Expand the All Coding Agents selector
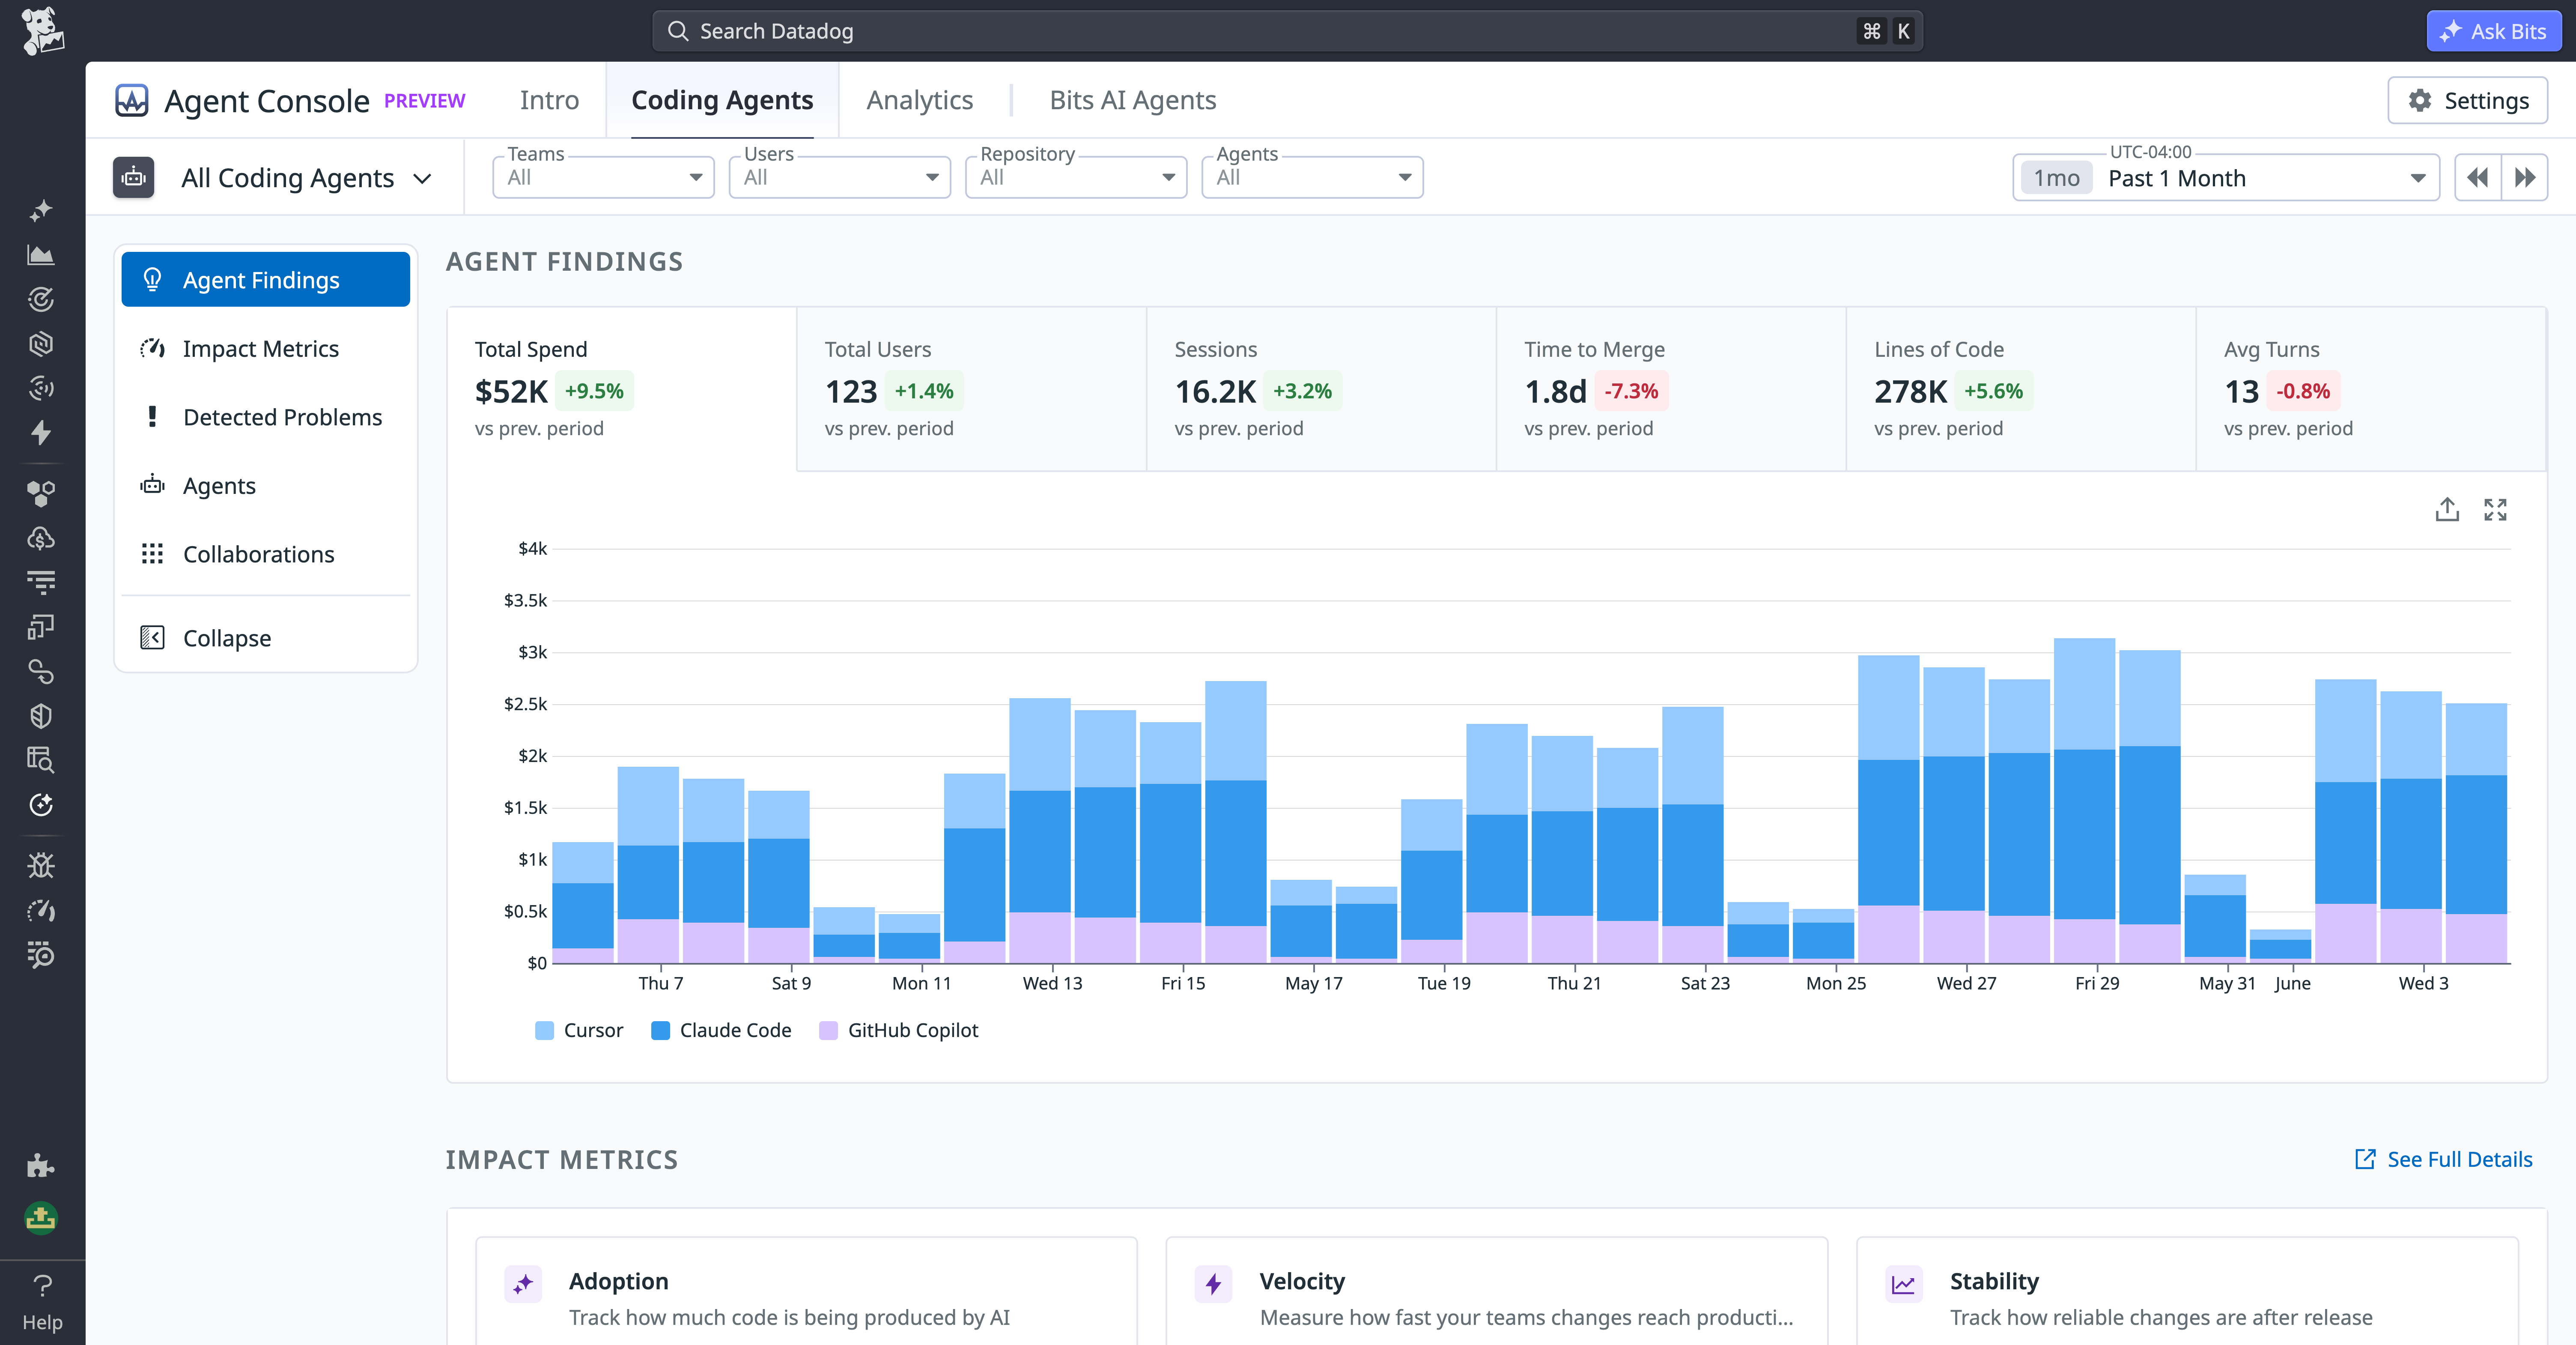Image resolution: width=2576 pixels, height=1345 pixels. (x=306, y=178)
